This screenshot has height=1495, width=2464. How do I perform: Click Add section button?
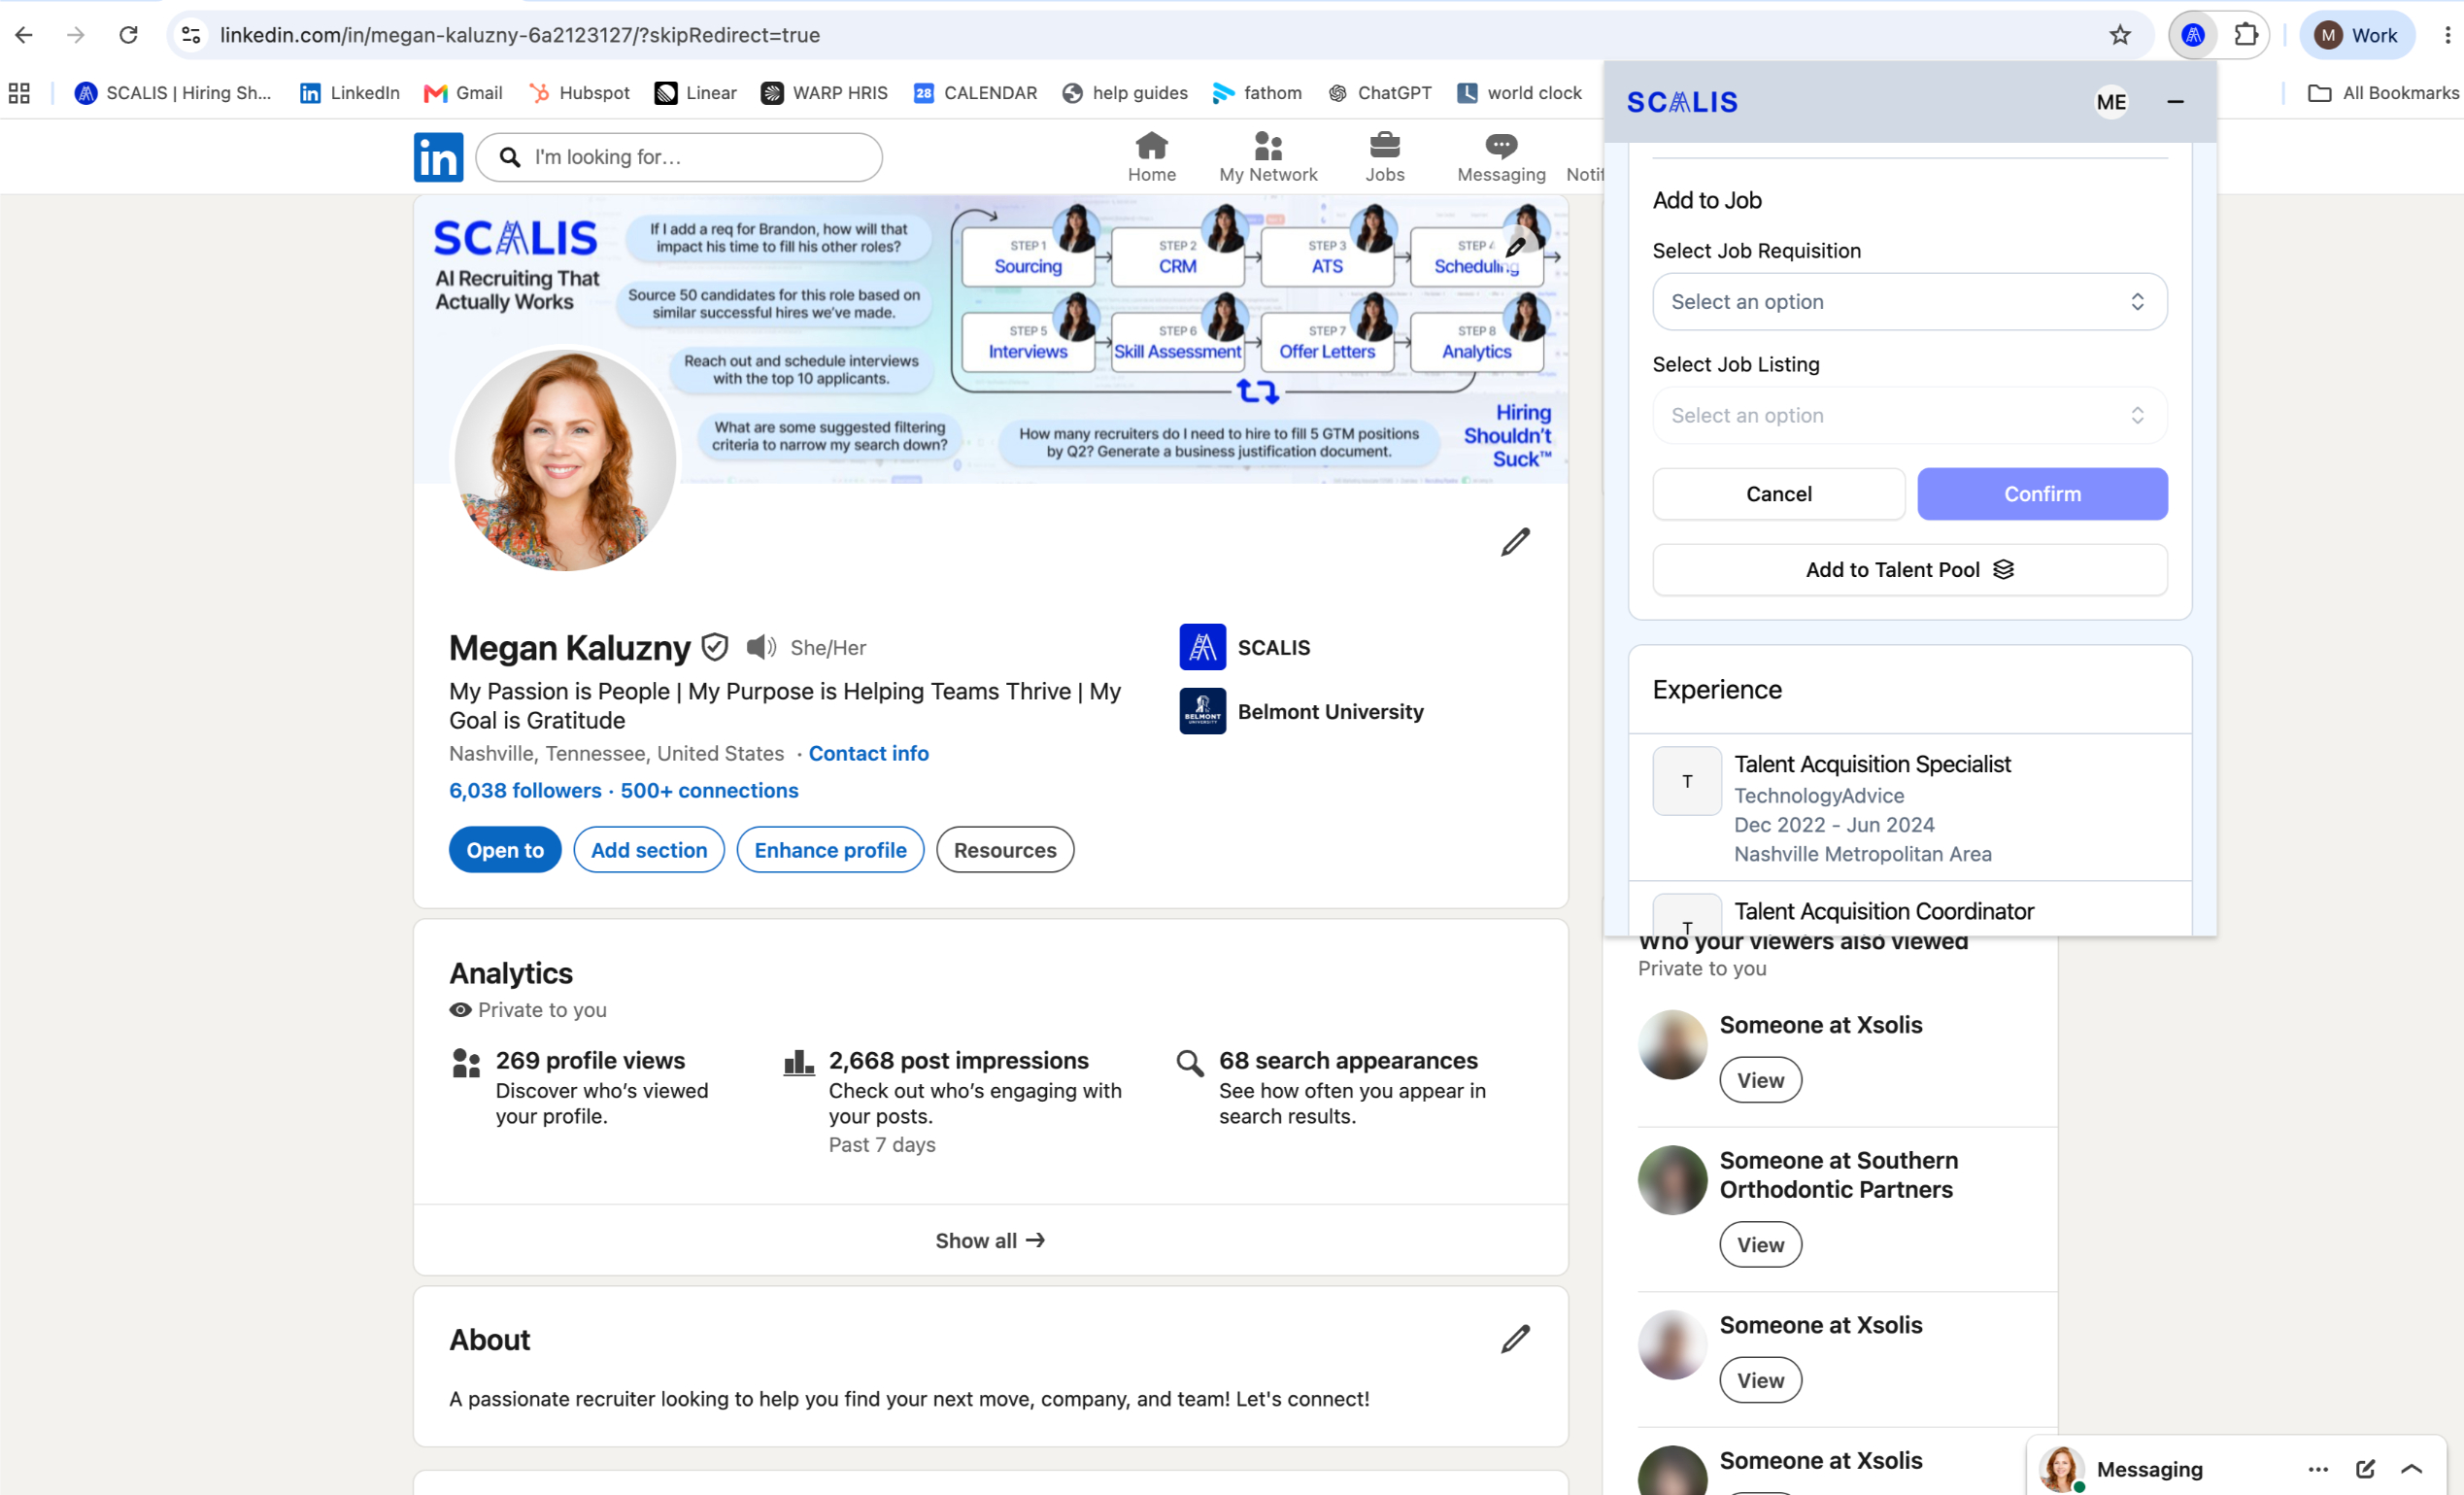pyautogui.click(x=649, y=850)
